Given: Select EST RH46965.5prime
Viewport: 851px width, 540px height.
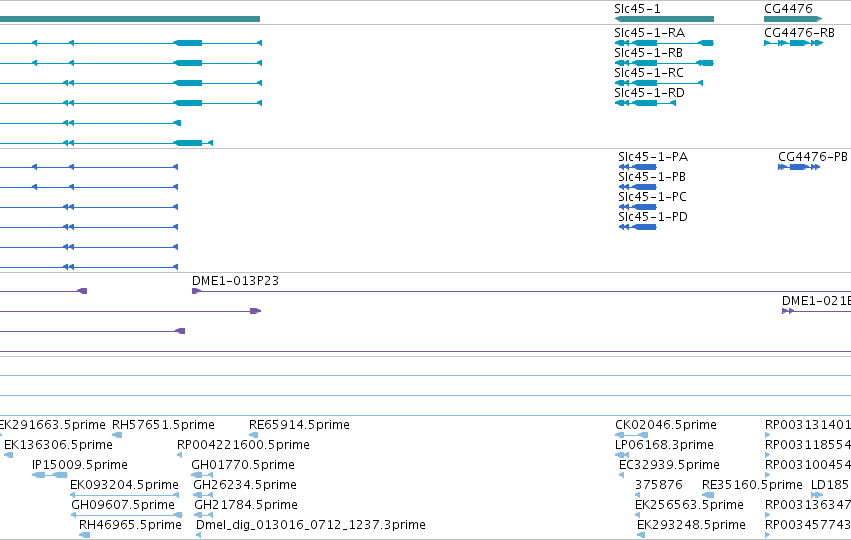Looking at the screenshot, I should click(130, 525).
